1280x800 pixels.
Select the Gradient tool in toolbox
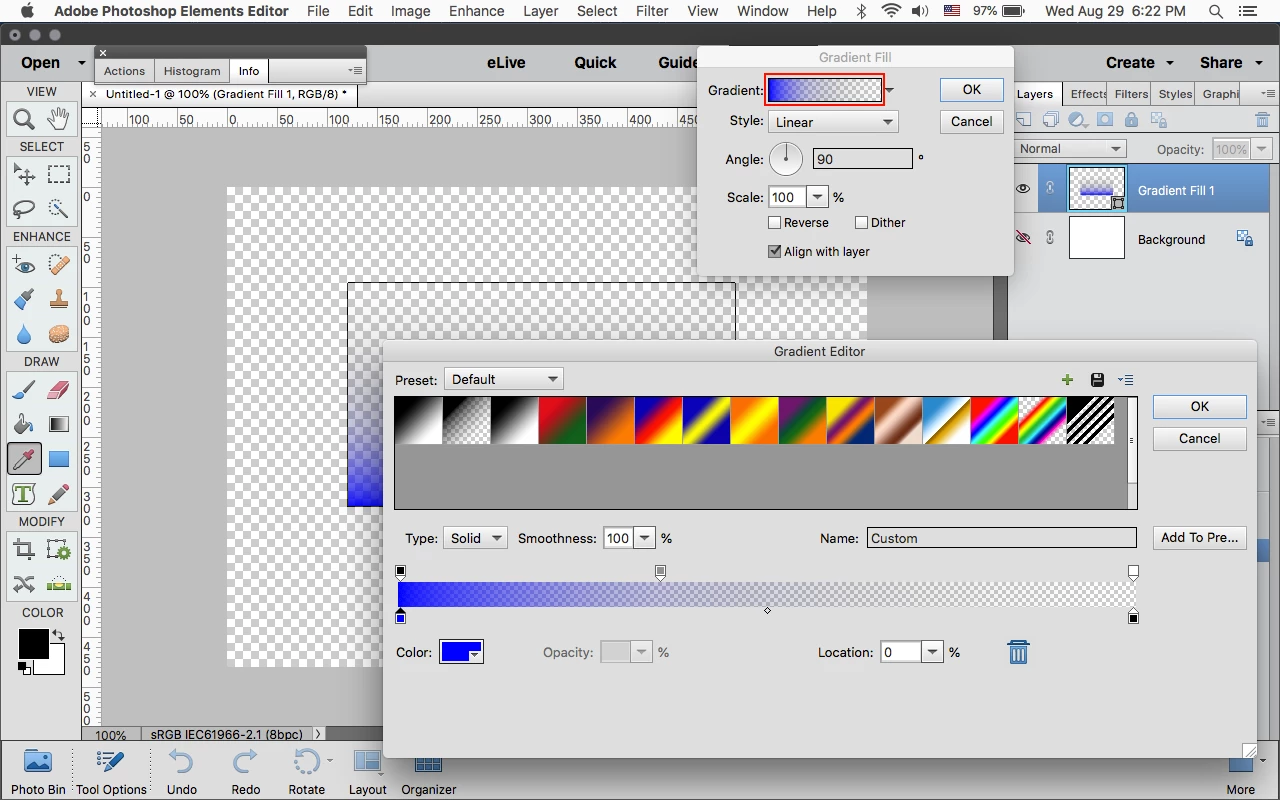coord(59,424)
